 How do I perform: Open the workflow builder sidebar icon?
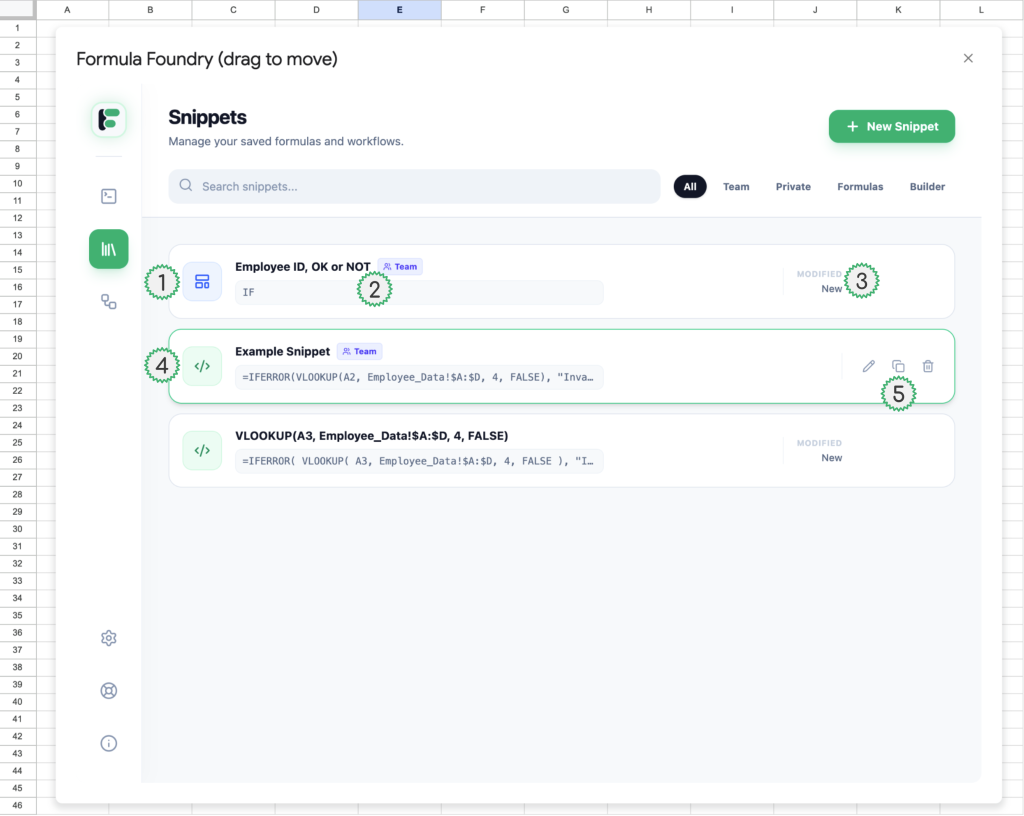pyautogui.click(x=108, y=301)
